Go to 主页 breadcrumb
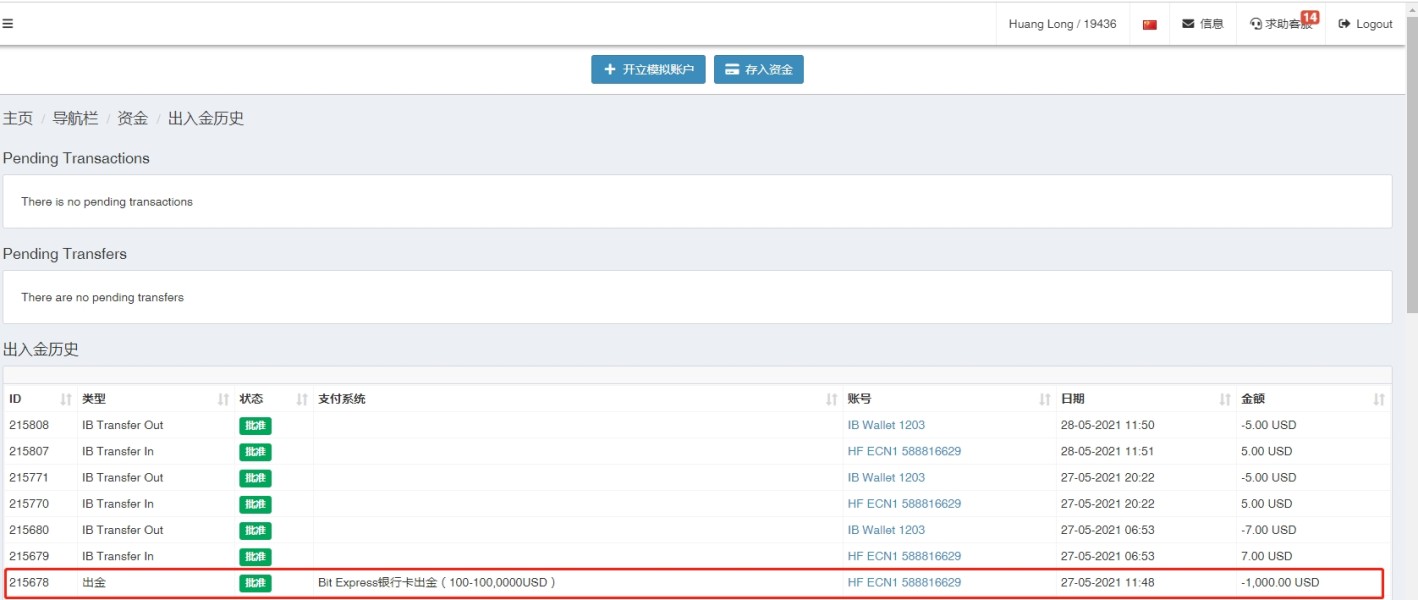 (17, 118)
